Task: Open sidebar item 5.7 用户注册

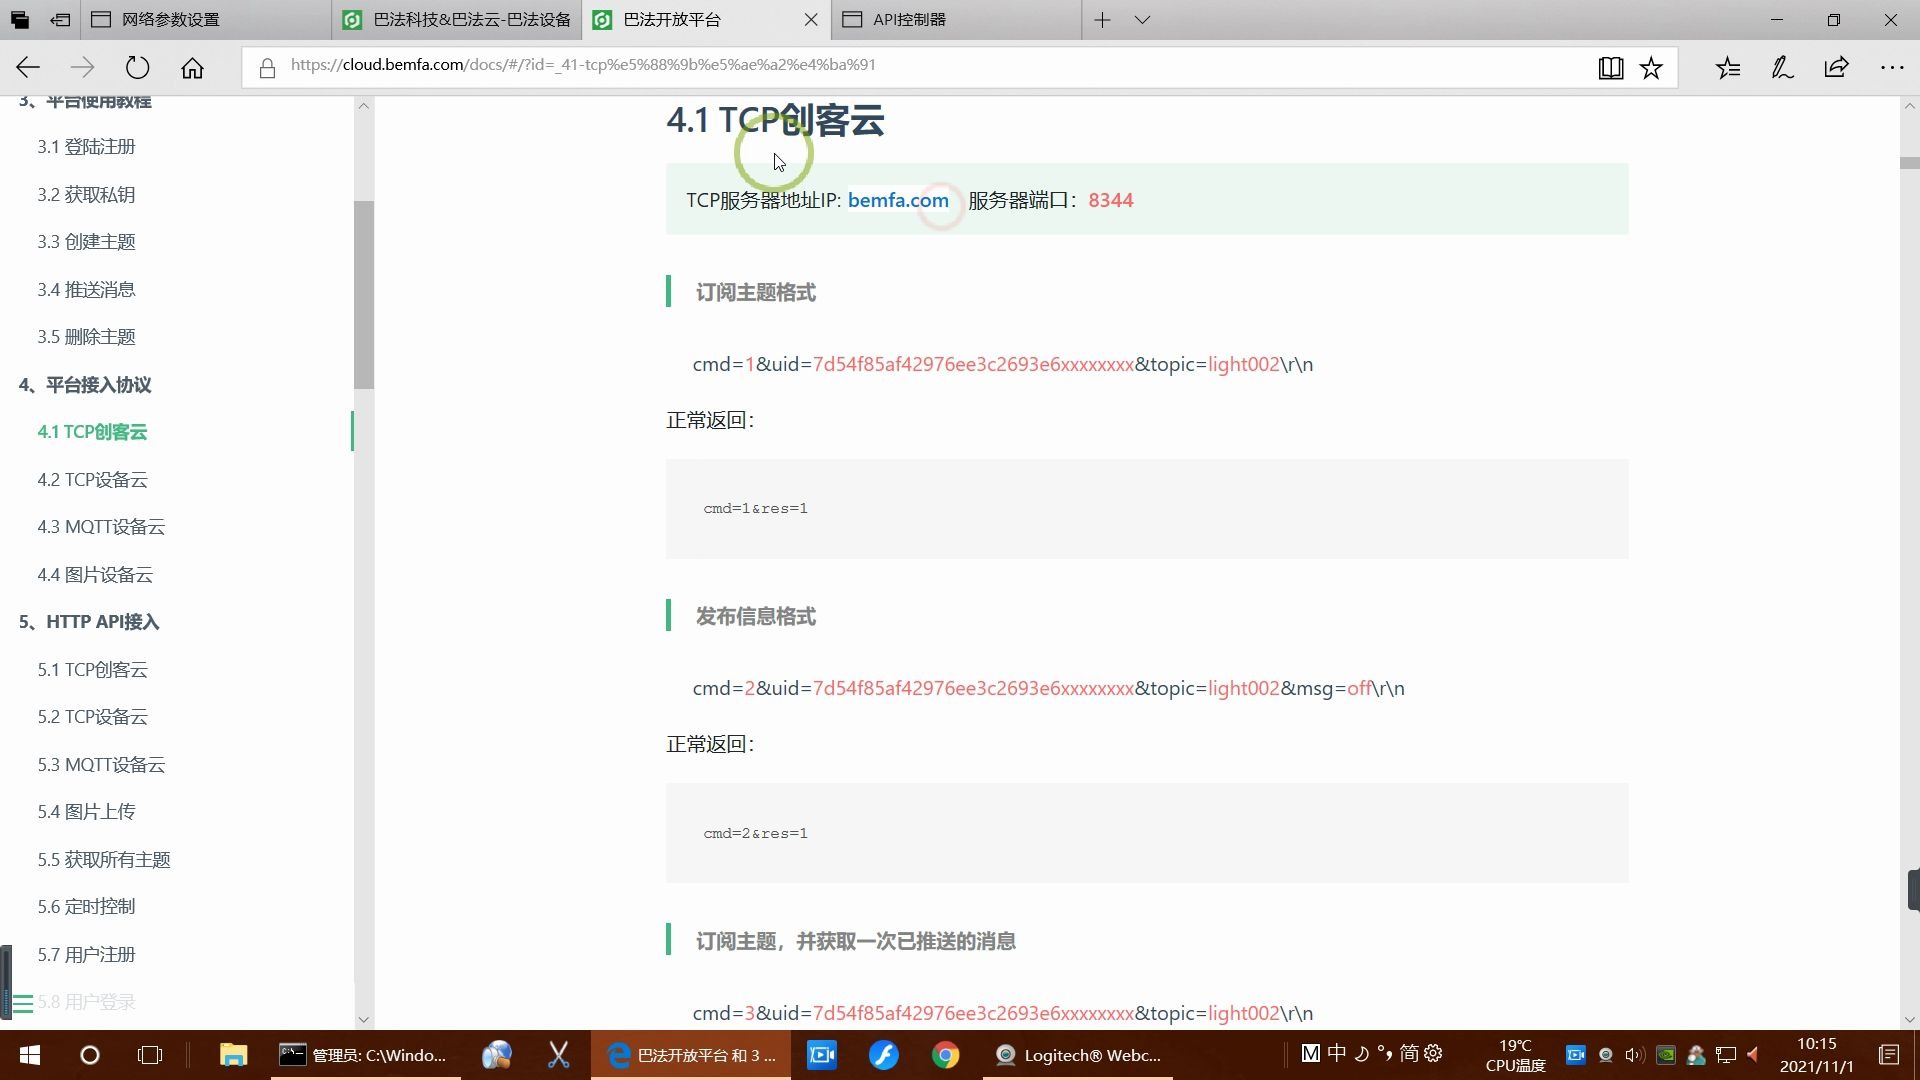Action: point(86,955)
